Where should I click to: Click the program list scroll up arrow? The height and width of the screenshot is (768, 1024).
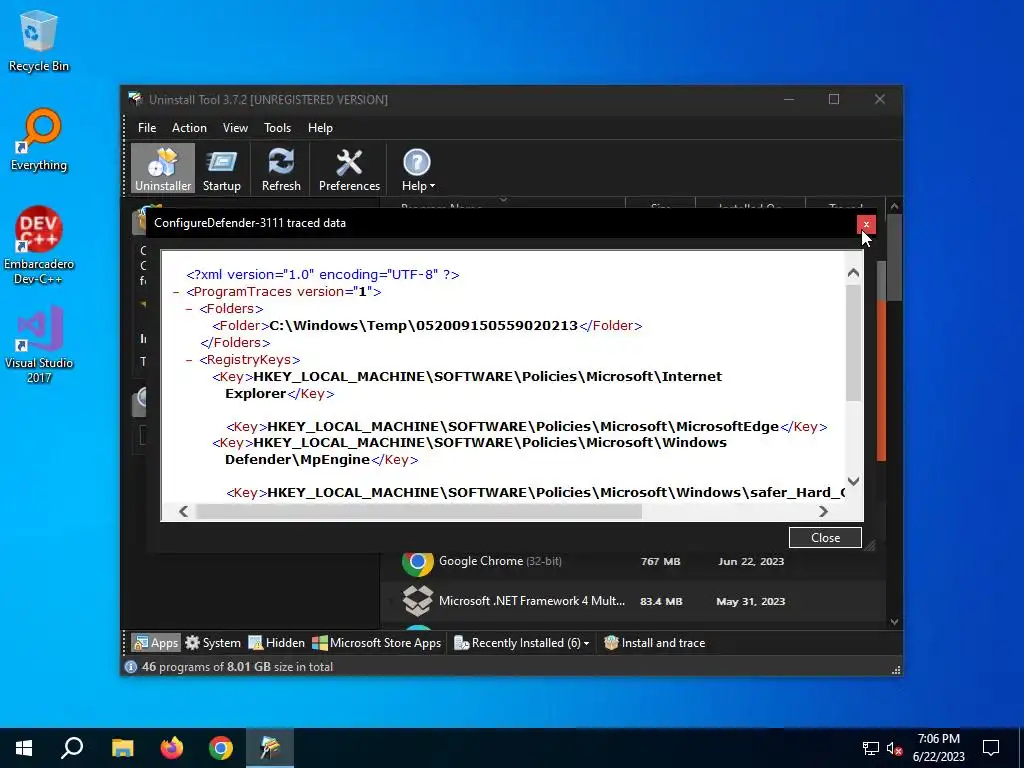tap(894, 207)
